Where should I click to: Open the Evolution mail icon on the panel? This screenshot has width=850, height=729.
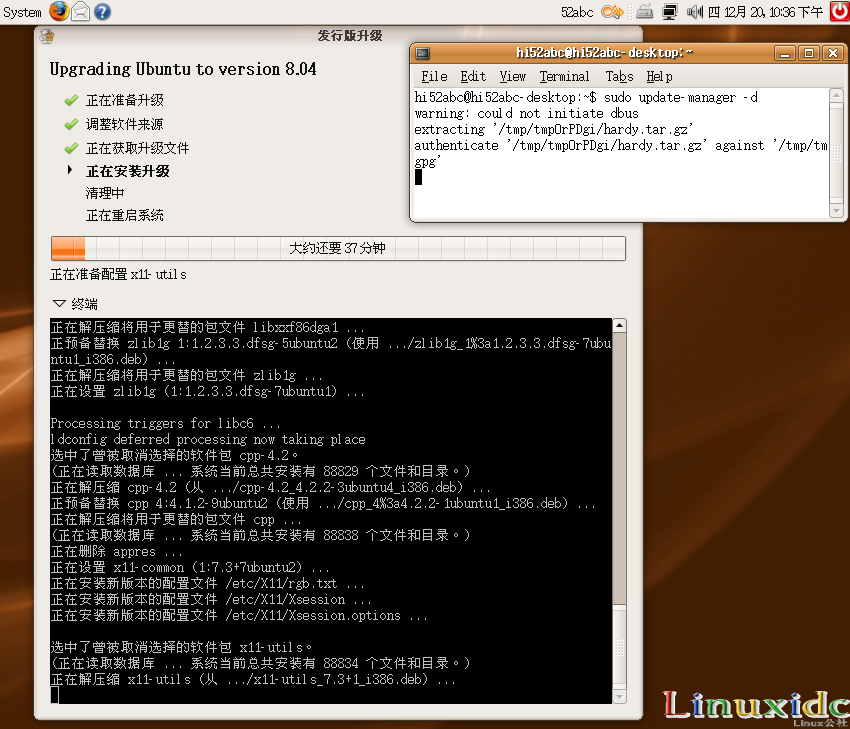click(x=80, y=11)
